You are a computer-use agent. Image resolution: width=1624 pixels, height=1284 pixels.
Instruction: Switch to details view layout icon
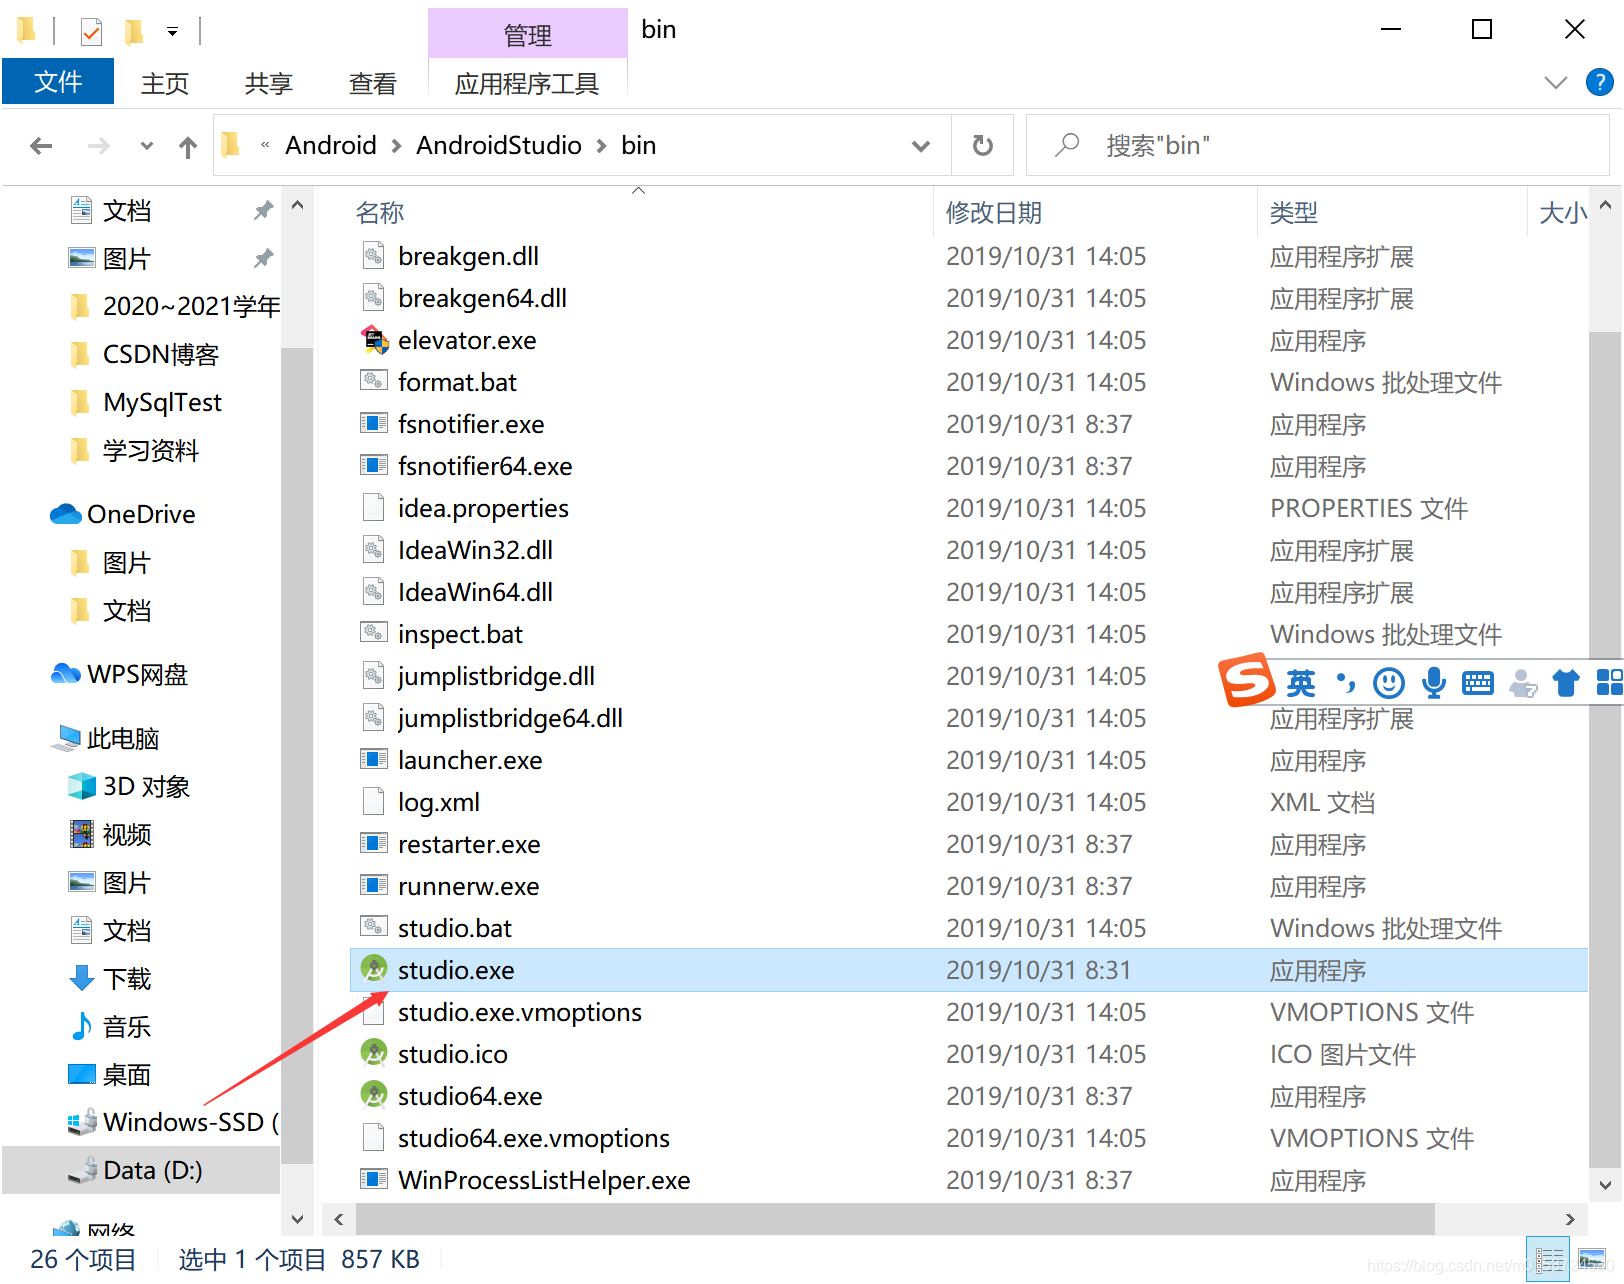[1550, 1259]
